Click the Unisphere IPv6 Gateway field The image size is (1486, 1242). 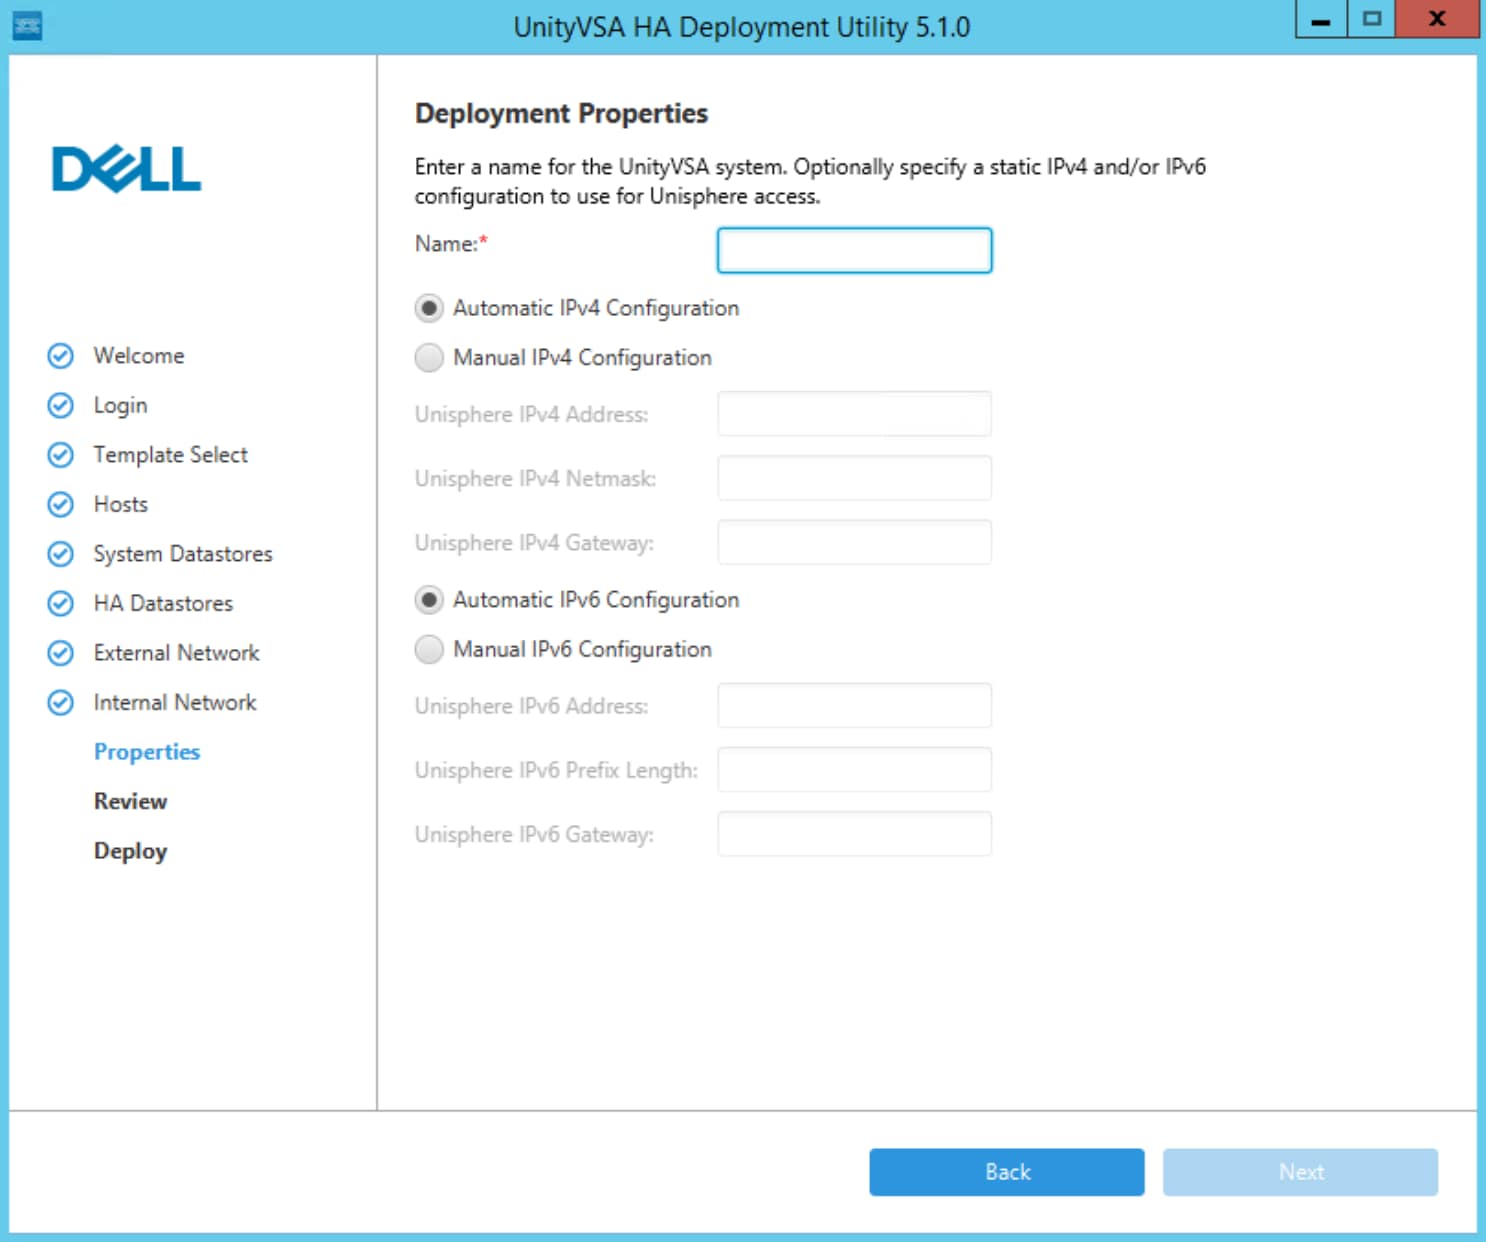[x=855, y=834]
